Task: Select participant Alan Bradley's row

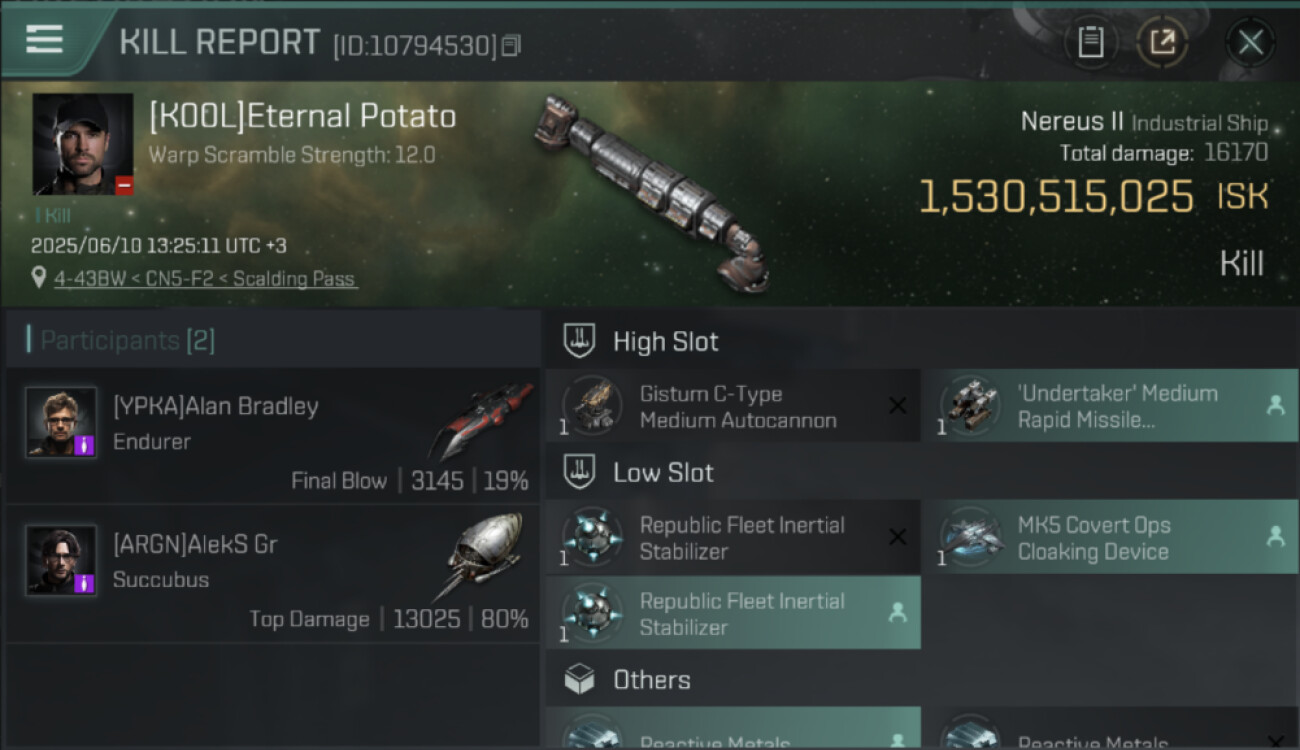Action: [272, 436]
